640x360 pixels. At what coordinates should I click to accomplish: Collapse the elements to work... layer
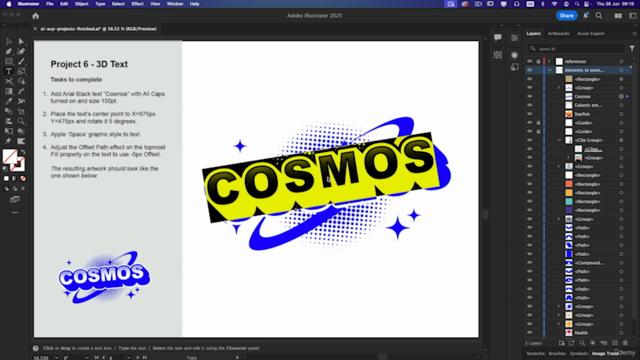pyautogui.click(x=550, y=70)
